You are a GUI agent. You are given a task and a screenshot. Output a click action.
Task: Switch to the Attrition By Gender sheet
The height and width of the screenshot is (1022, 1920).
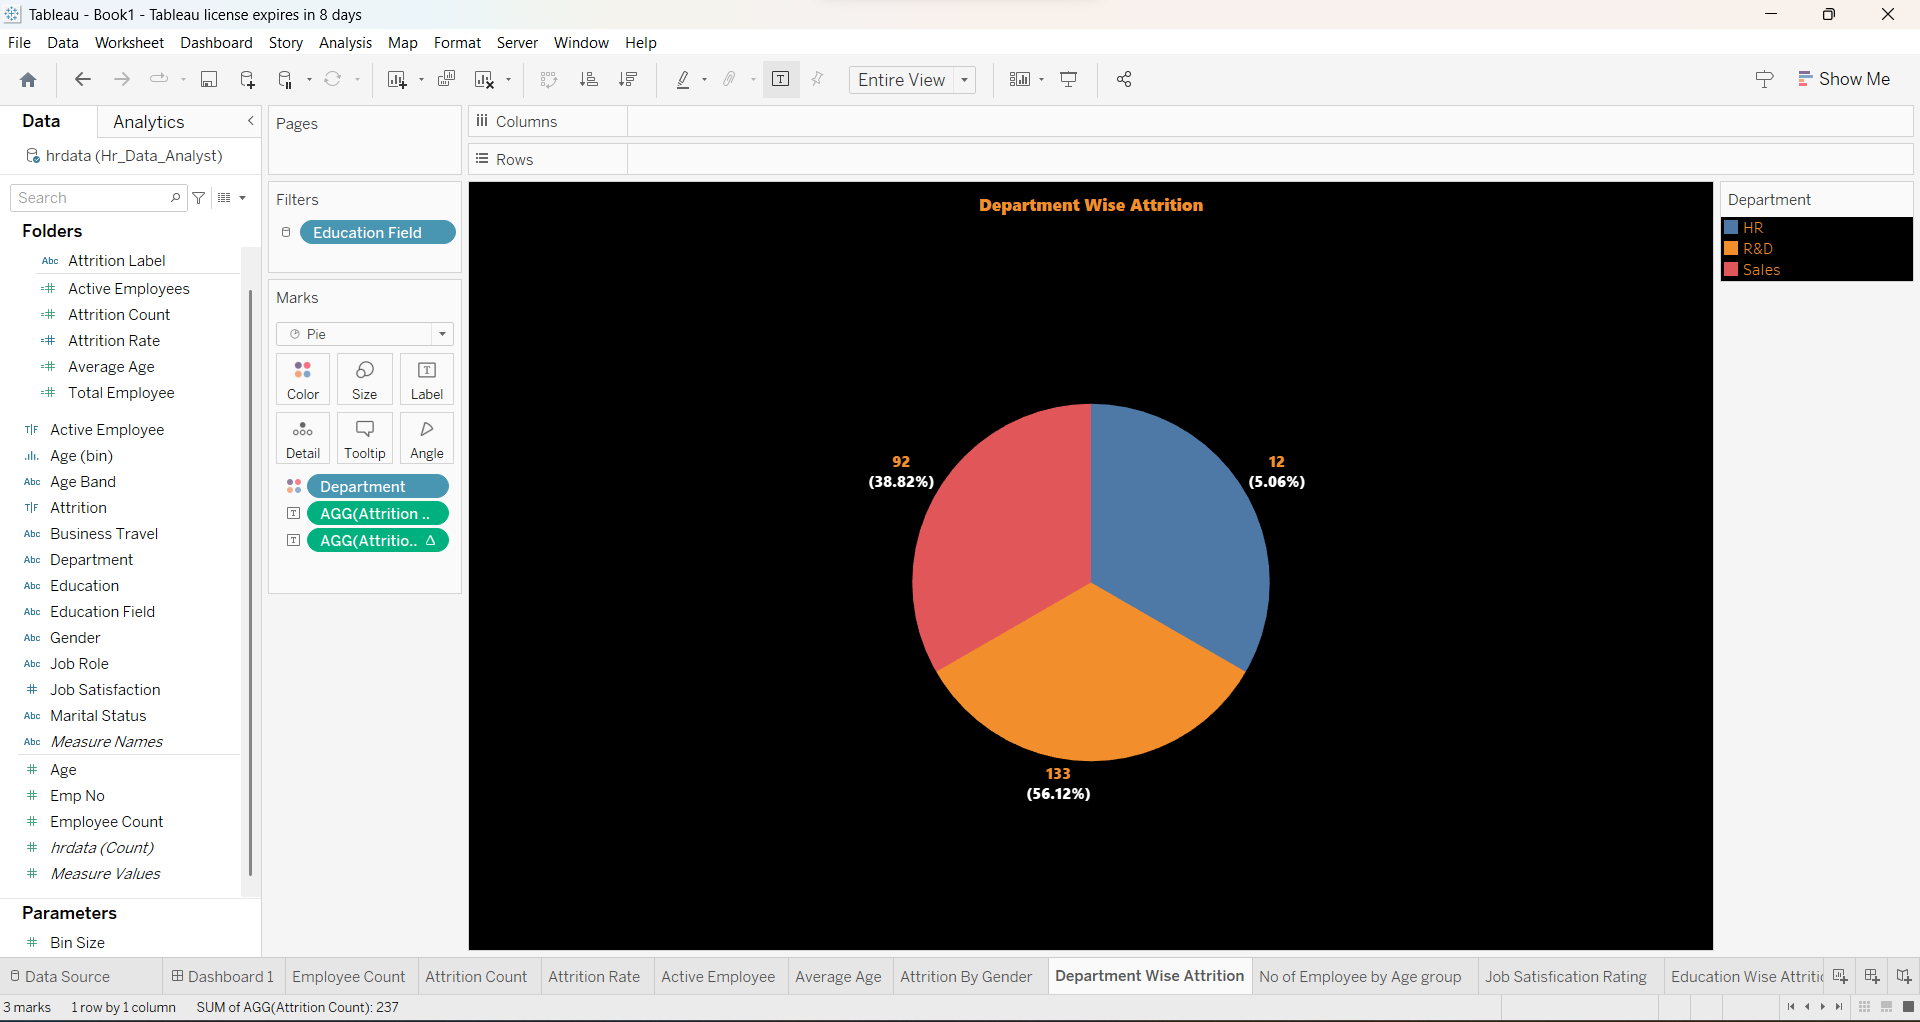click(967, 976)
